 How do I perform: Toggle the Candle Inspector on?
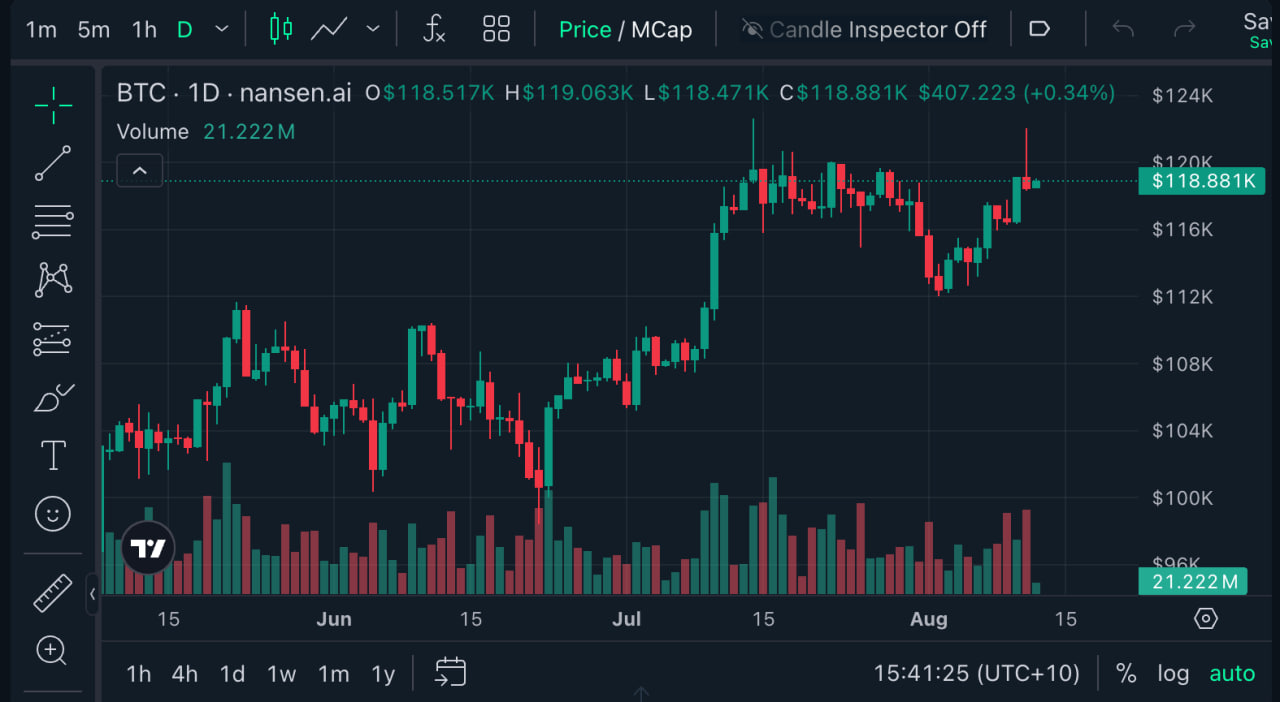(864, 29)
